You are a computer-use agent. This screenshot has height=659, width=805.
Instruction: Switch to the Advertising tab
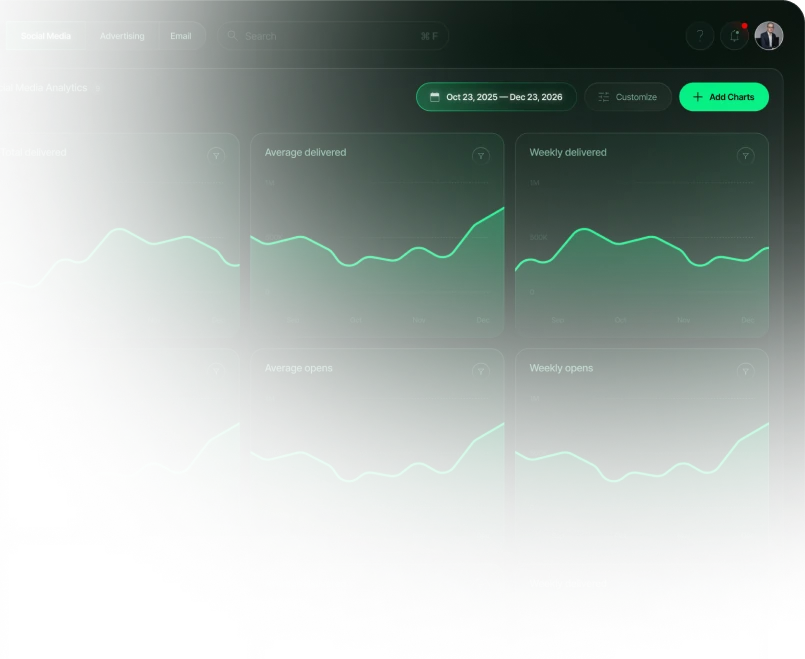point(122,36)
